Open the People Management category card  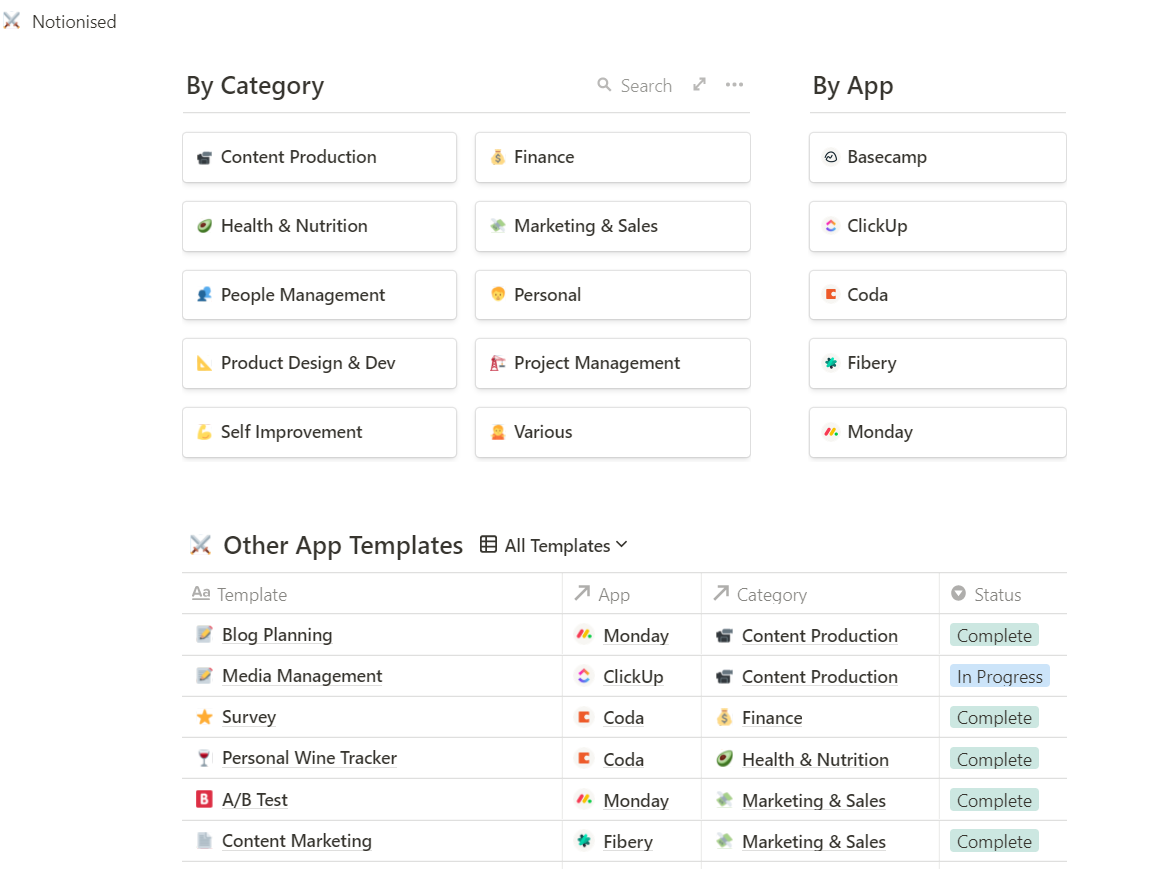pos(319,295)
